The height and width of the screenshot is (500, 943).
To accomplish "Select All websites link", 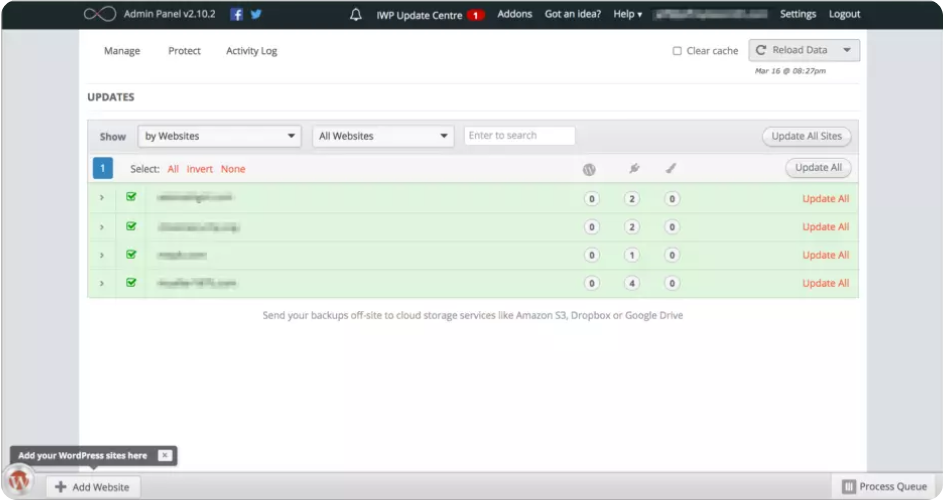I will (173, 169).
